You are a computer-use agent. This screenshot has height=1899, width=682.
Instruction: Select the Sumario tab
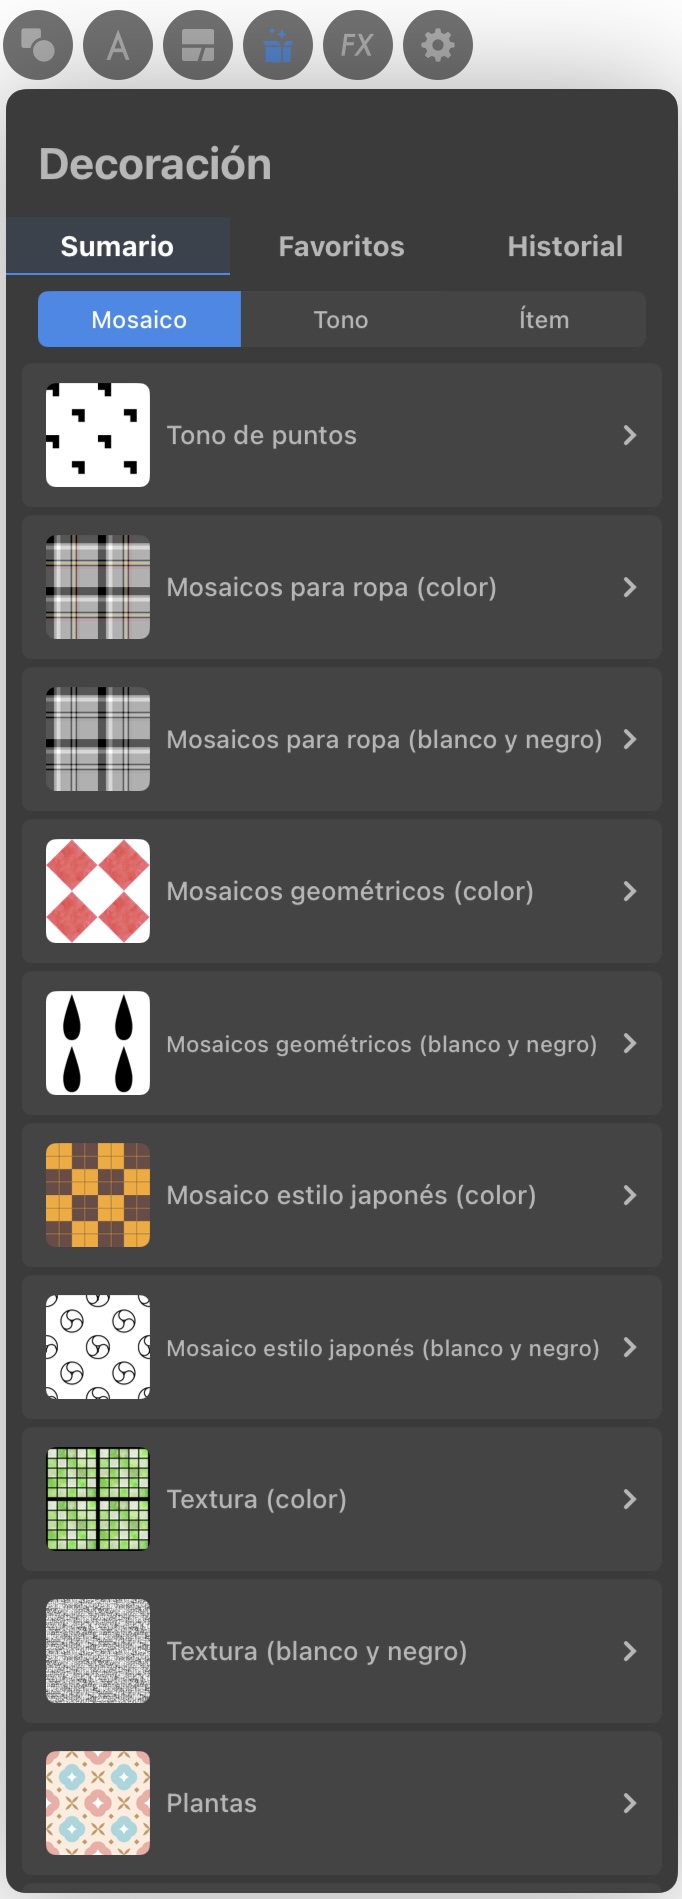[117, 246]
